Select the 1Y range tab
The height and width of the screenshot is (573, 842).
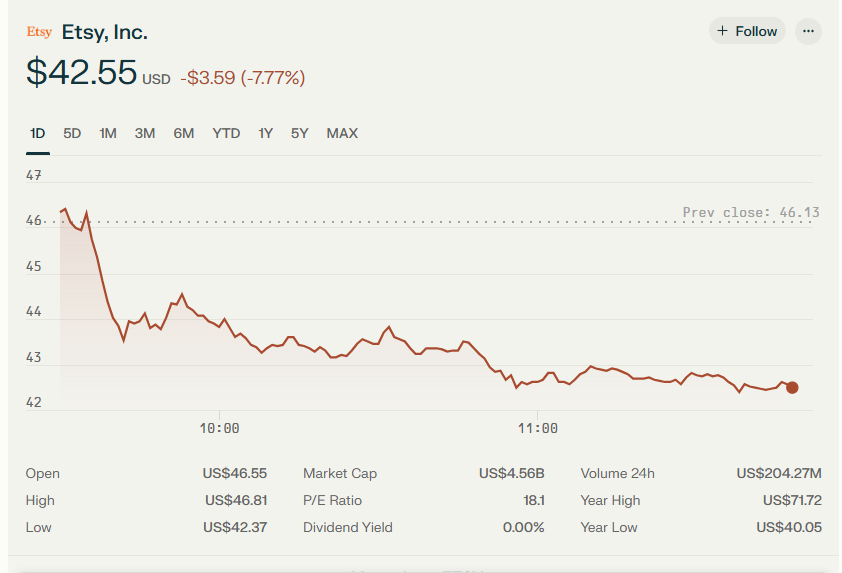pyautogui.click(x=265, y=133)
